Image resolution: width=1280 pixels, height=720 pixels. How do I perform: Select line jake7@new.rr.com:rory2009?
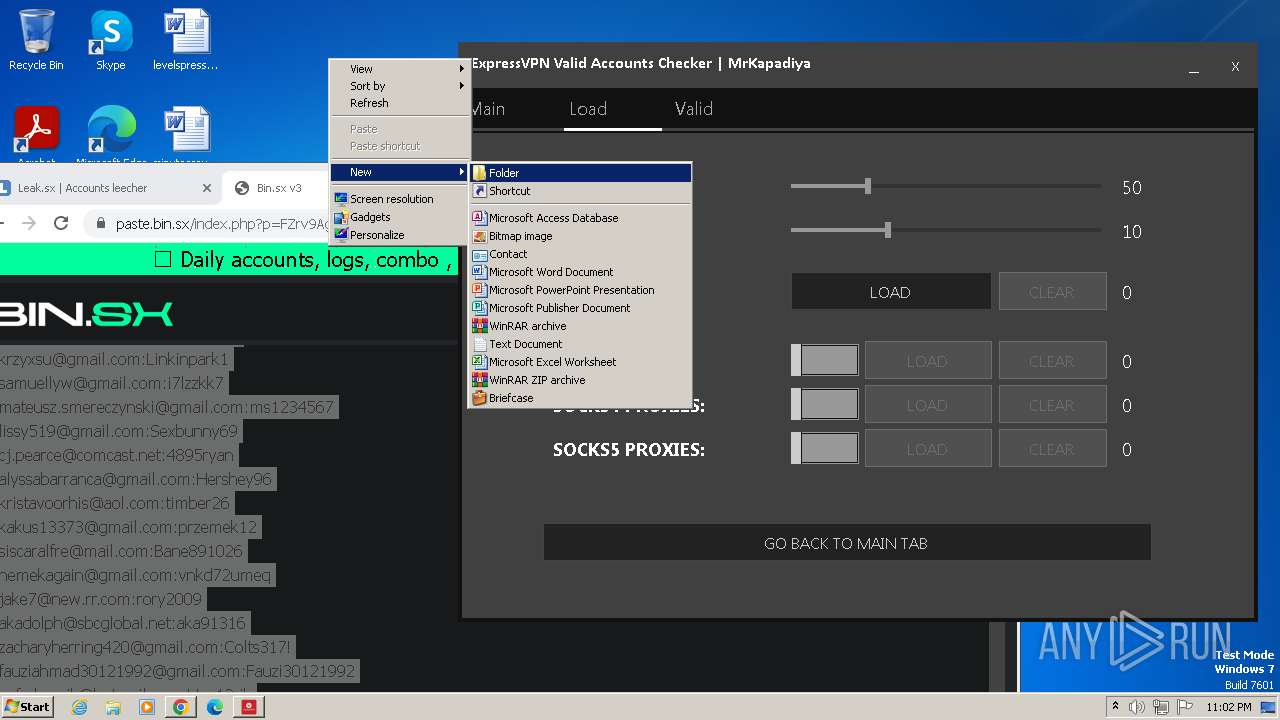[101, 599]
